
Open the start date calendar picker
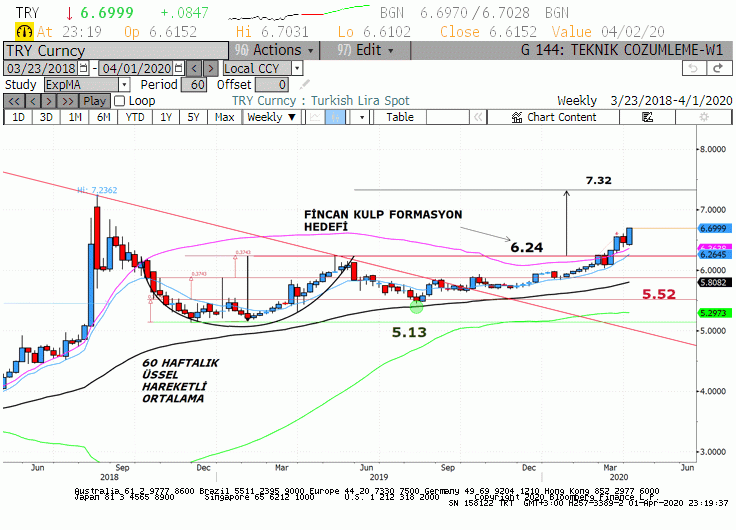(83, 69)
